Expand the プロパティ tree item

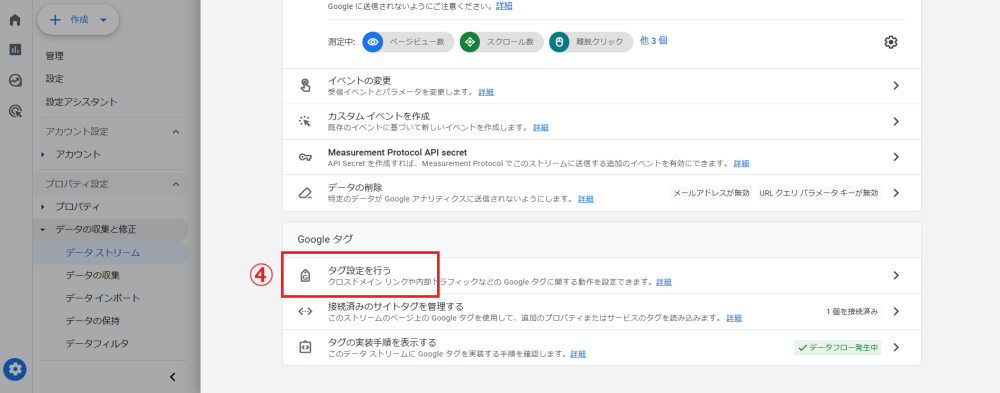tap(43, 207)
